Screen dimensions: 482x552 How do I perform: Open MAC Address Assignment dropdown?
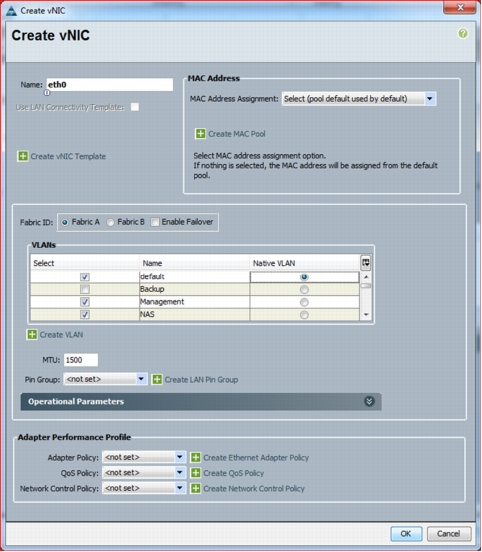[x=359, y=99]
